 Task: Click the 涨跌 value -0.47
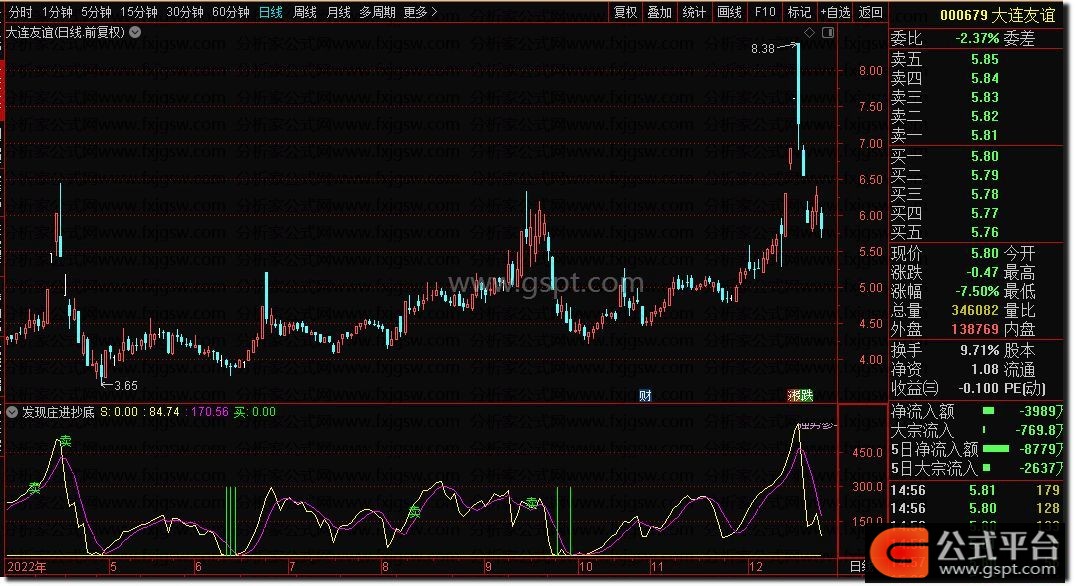pyautogui.click(x=982, y=273)
